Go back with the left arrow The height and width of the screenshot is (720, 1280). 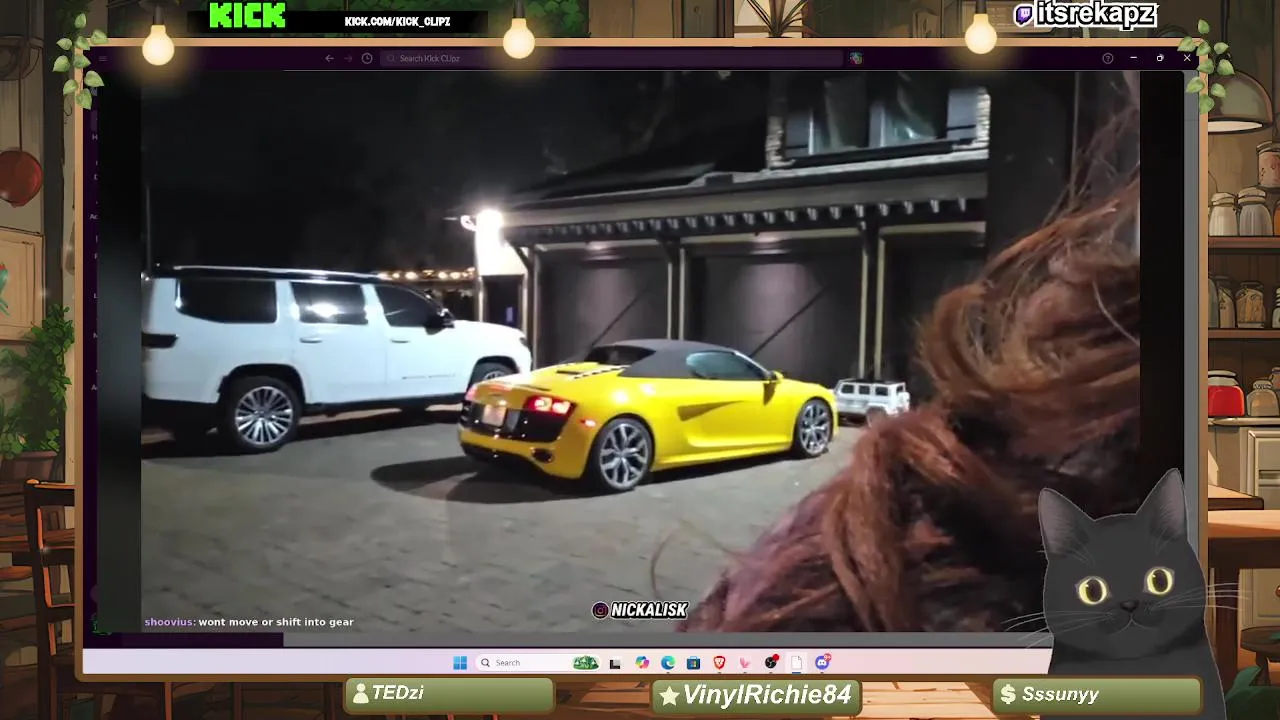coord(329,58)
